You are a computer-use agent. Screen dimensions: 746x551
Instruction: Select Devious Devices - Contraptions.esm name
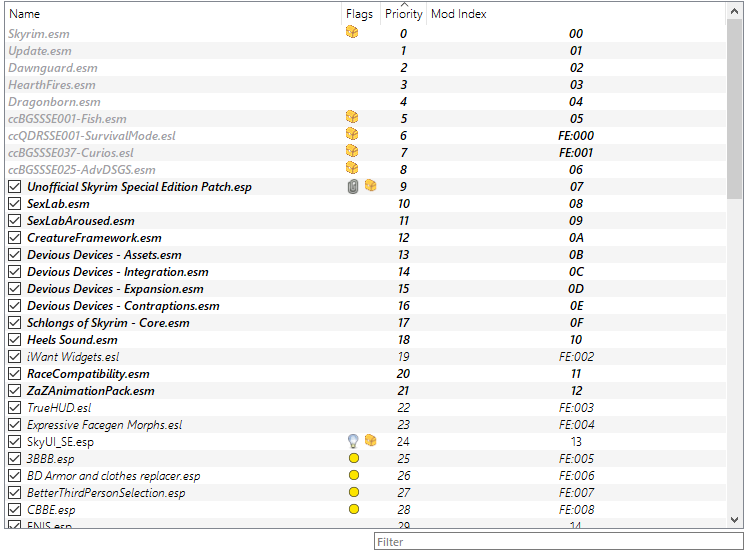[x=123, y=306]
